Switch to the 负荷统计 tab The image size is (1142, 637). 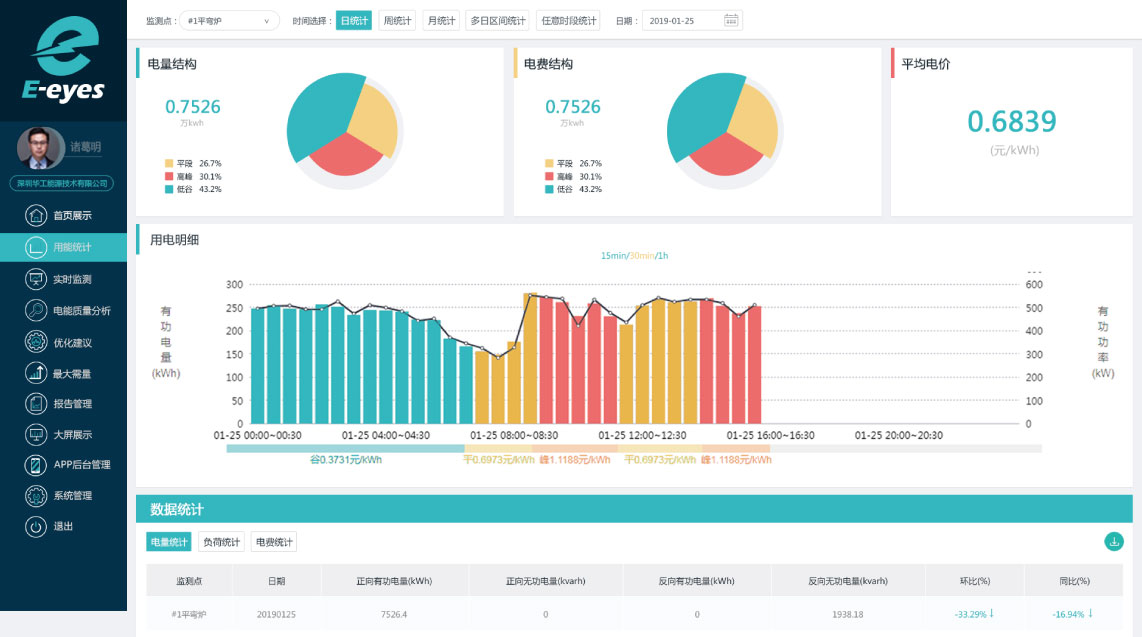(x=221, y=542)
